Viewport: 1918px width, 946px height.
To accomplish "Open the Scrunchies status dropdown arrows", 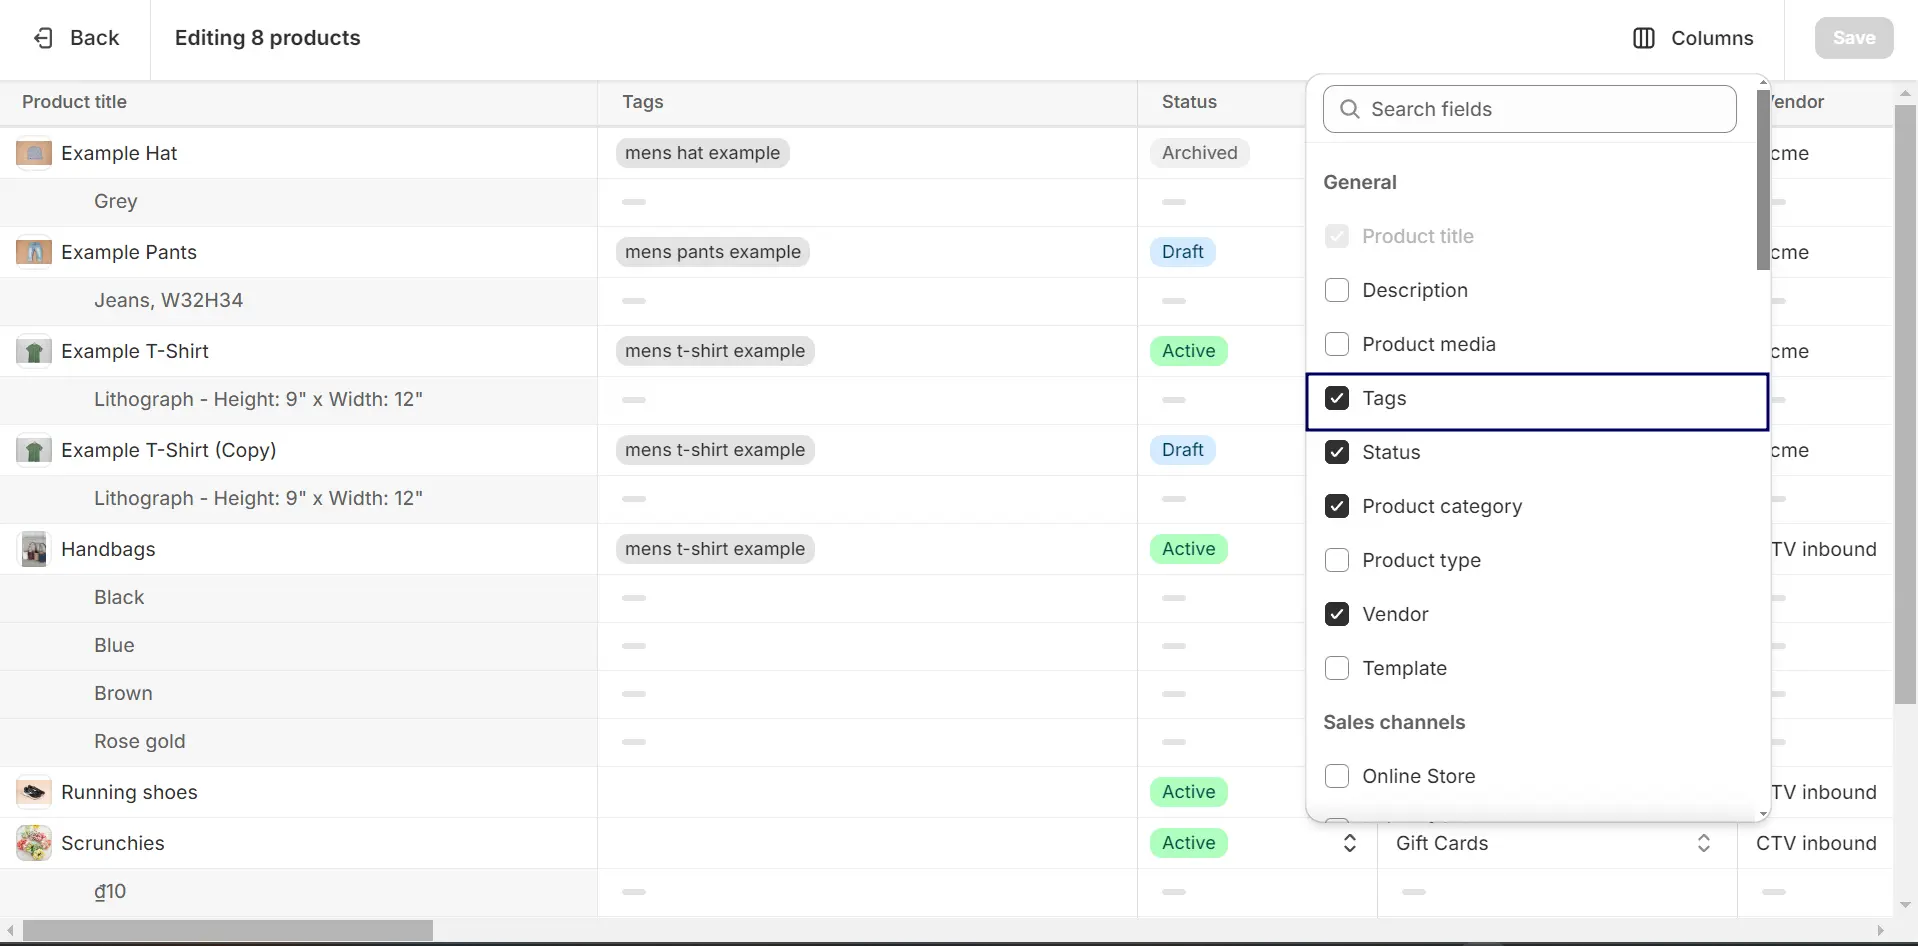I will pyautogui.click(x=1349, y=843).
